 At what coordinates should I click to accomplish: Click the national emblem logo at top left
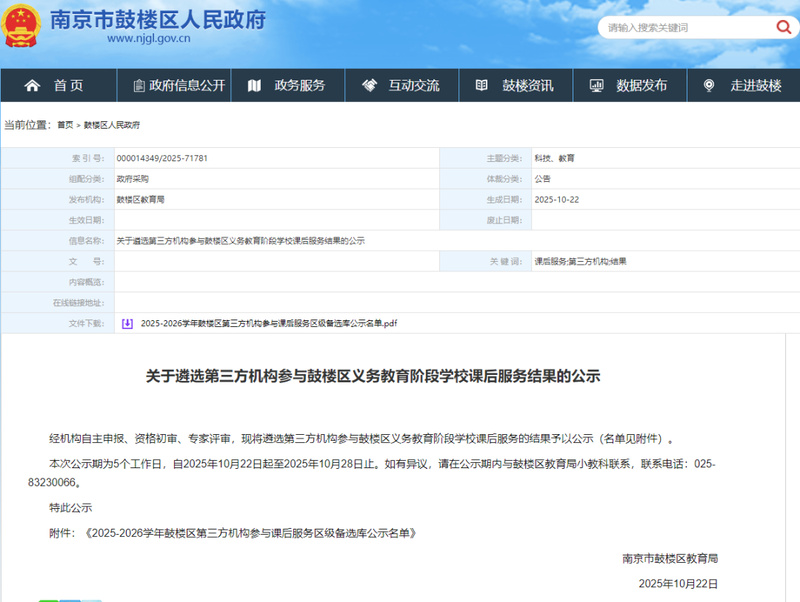click(x=22, y=27)
